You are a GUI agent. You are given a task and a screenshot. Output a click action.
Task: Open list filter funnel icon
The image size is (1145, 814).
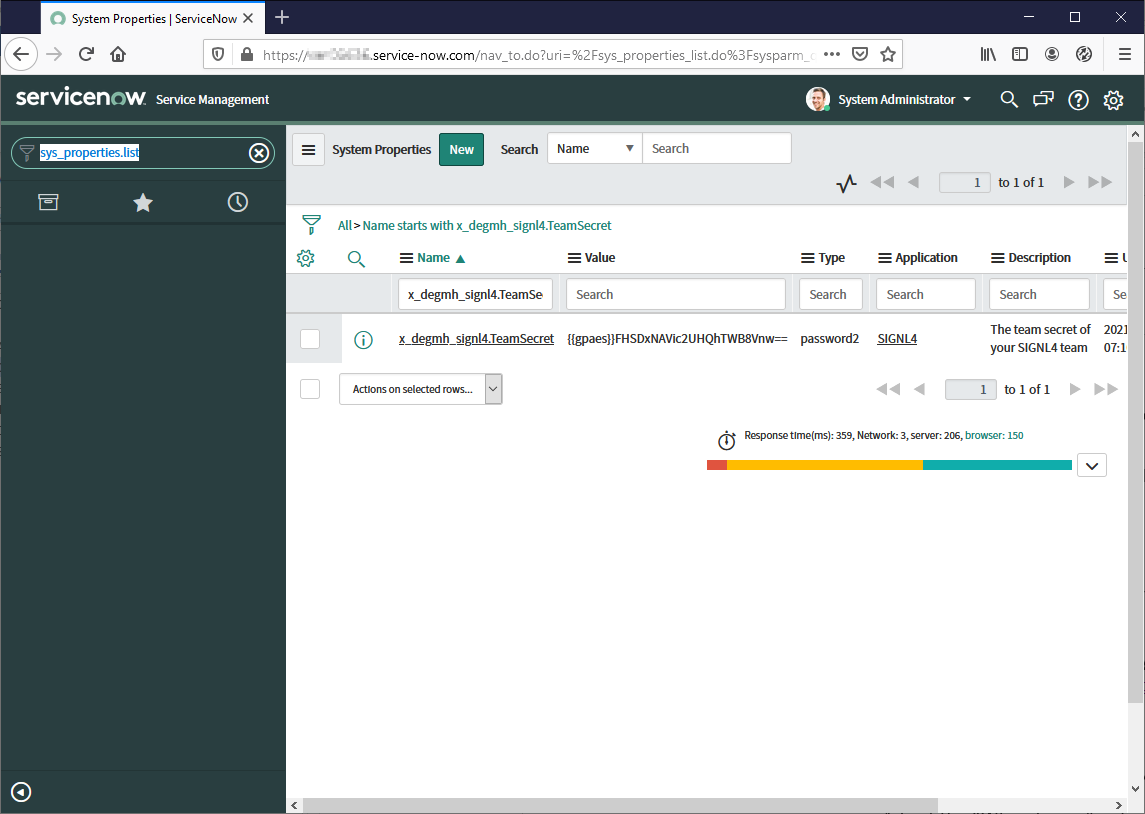point(311,224)
